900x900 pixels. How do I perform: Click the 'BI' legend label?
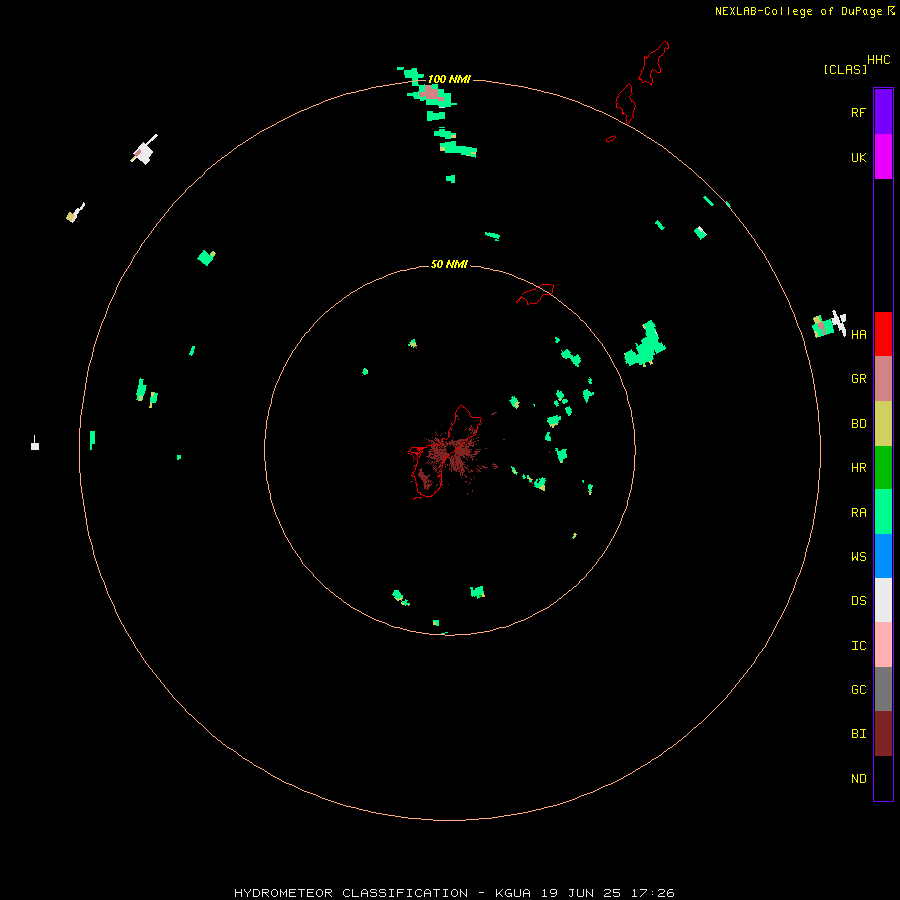click(858, 734)
